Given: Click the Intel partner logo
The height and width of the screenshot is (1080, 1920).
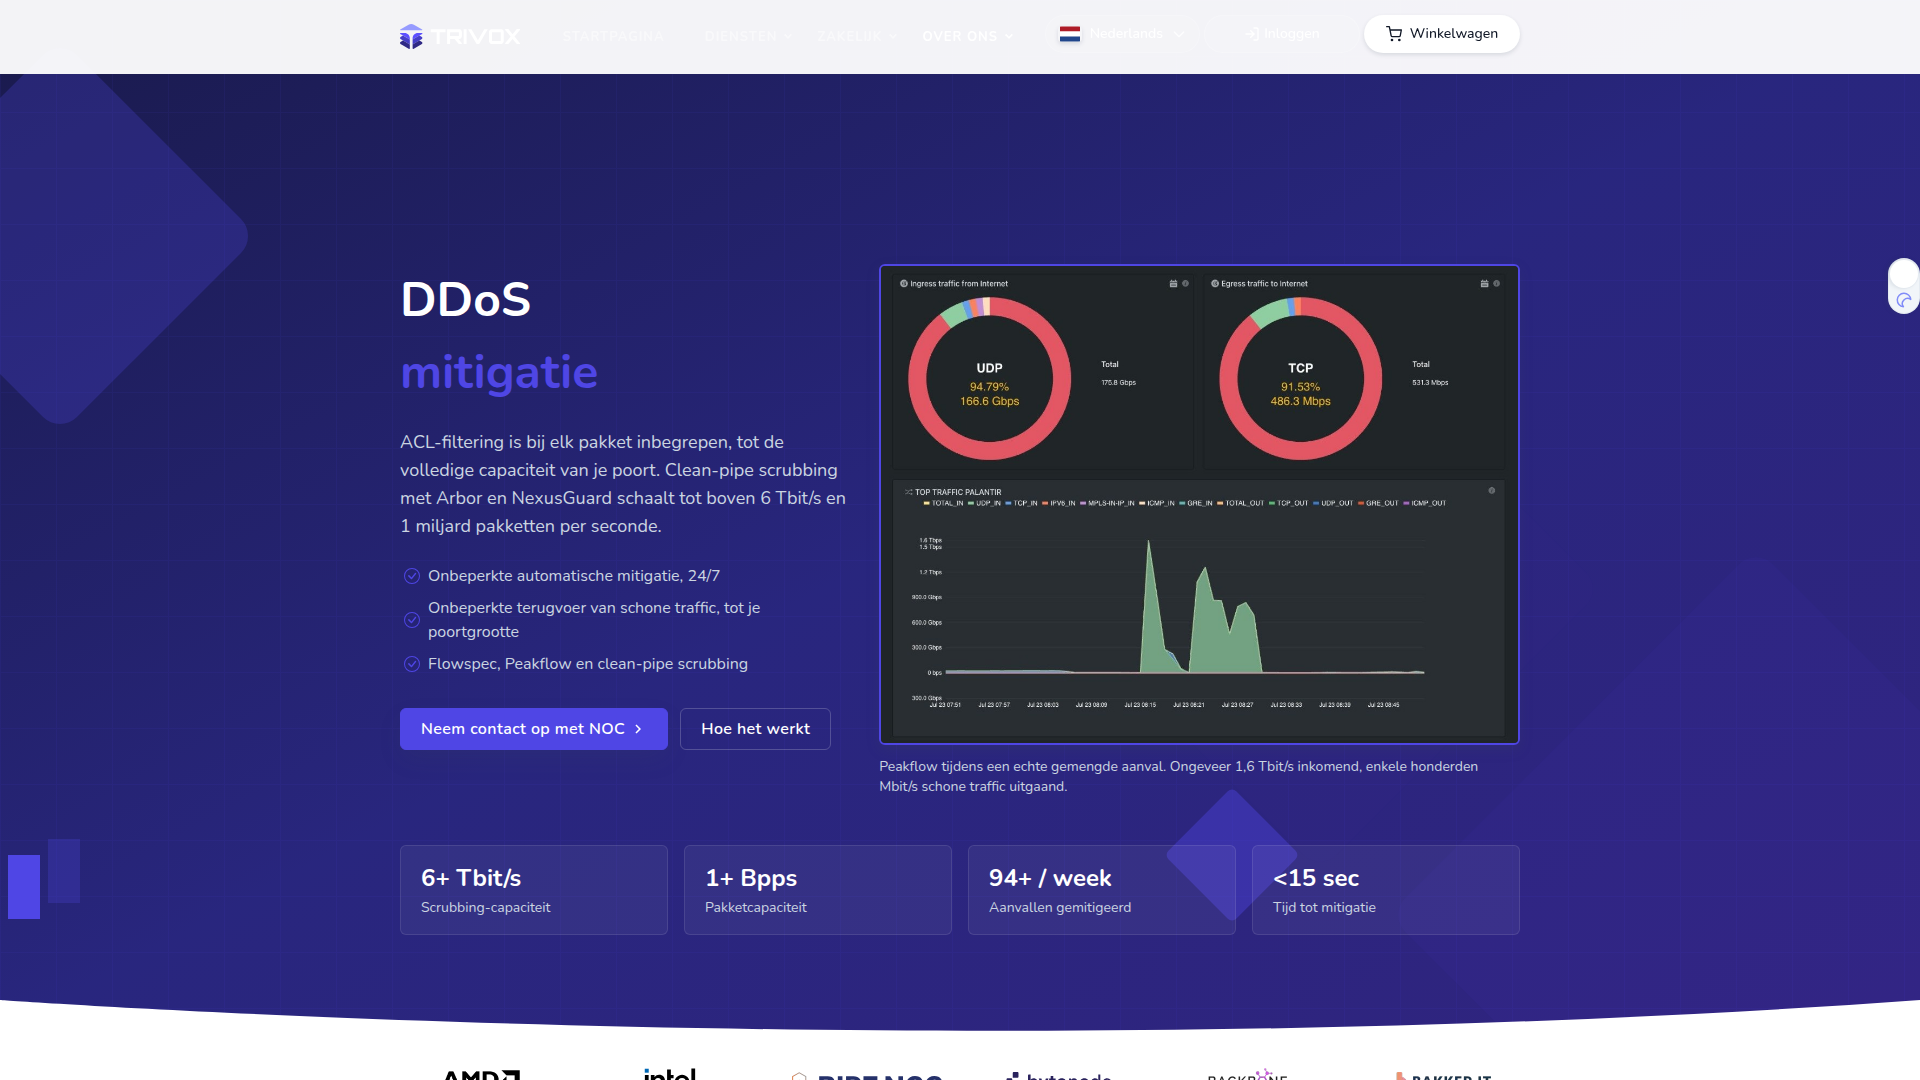Looking at the screenshot, I should pos(670,1073).
